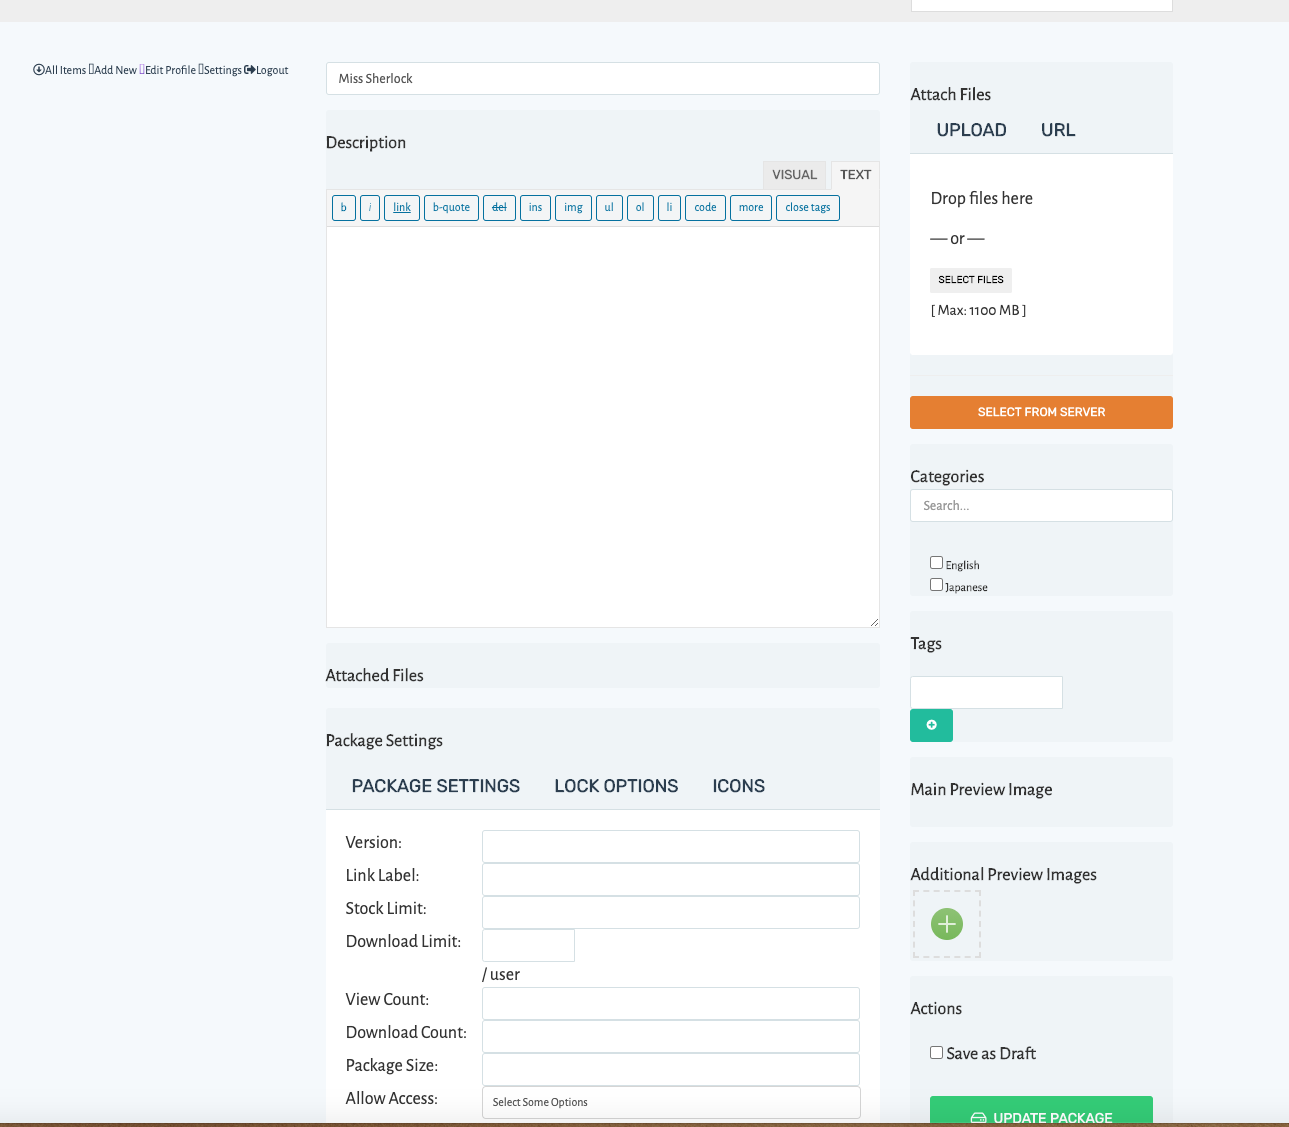Viewport: 1289px width, 1127px height.
Task: Switch editor to Visual tab
Action: point(794,175)
